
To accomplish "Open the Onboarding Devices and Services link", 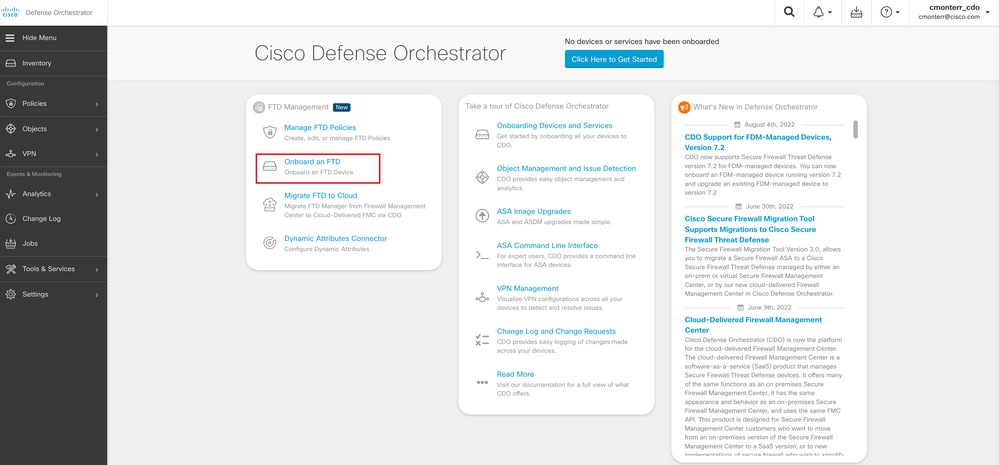I will click(x=554, y=125).
